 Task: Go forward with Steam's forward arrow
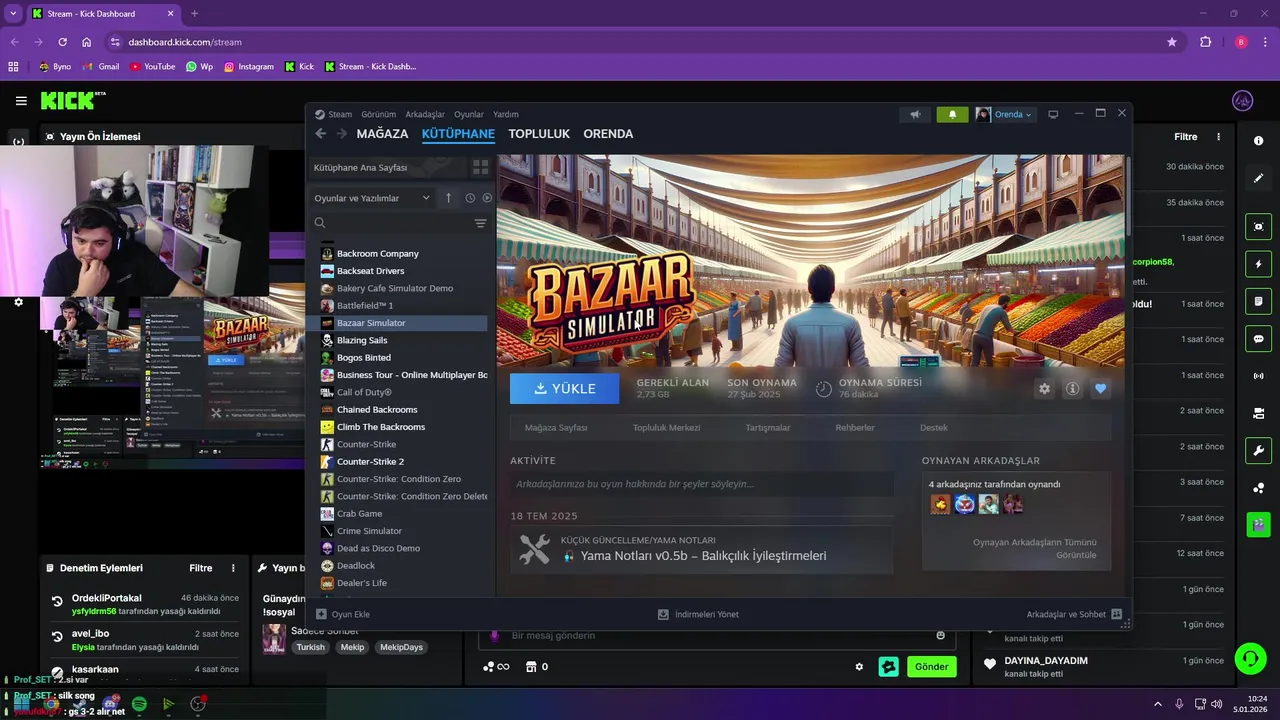coord(341,134)
